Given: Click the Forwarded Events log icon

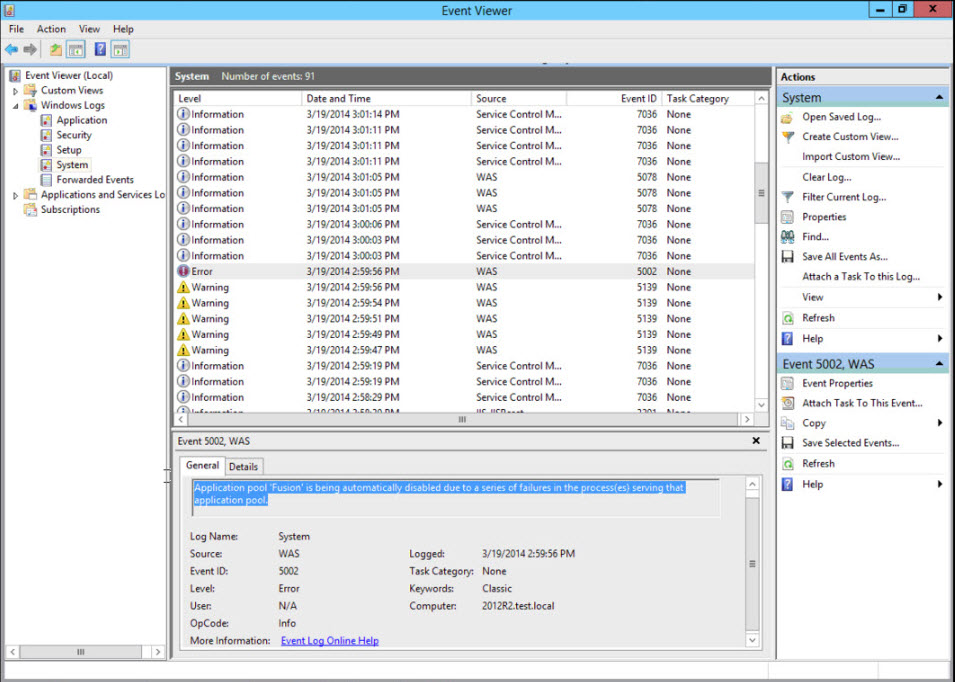Looking at the screenshot, I should 46,180.
